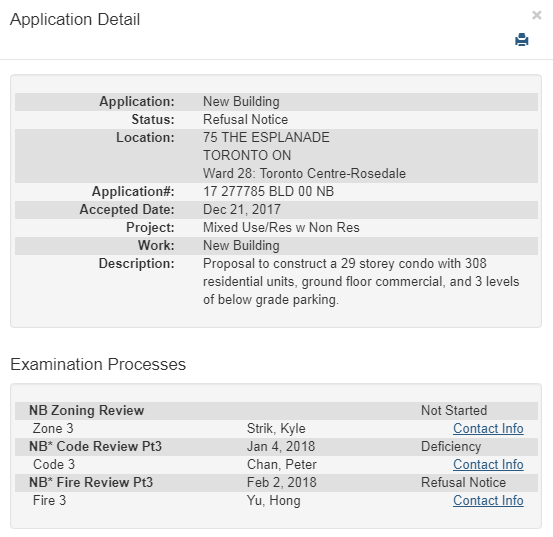The width and height of the screenshot is (553, 537).
Task: Open Contact Info for Strik, Kyle
Action: click(488, 428)
